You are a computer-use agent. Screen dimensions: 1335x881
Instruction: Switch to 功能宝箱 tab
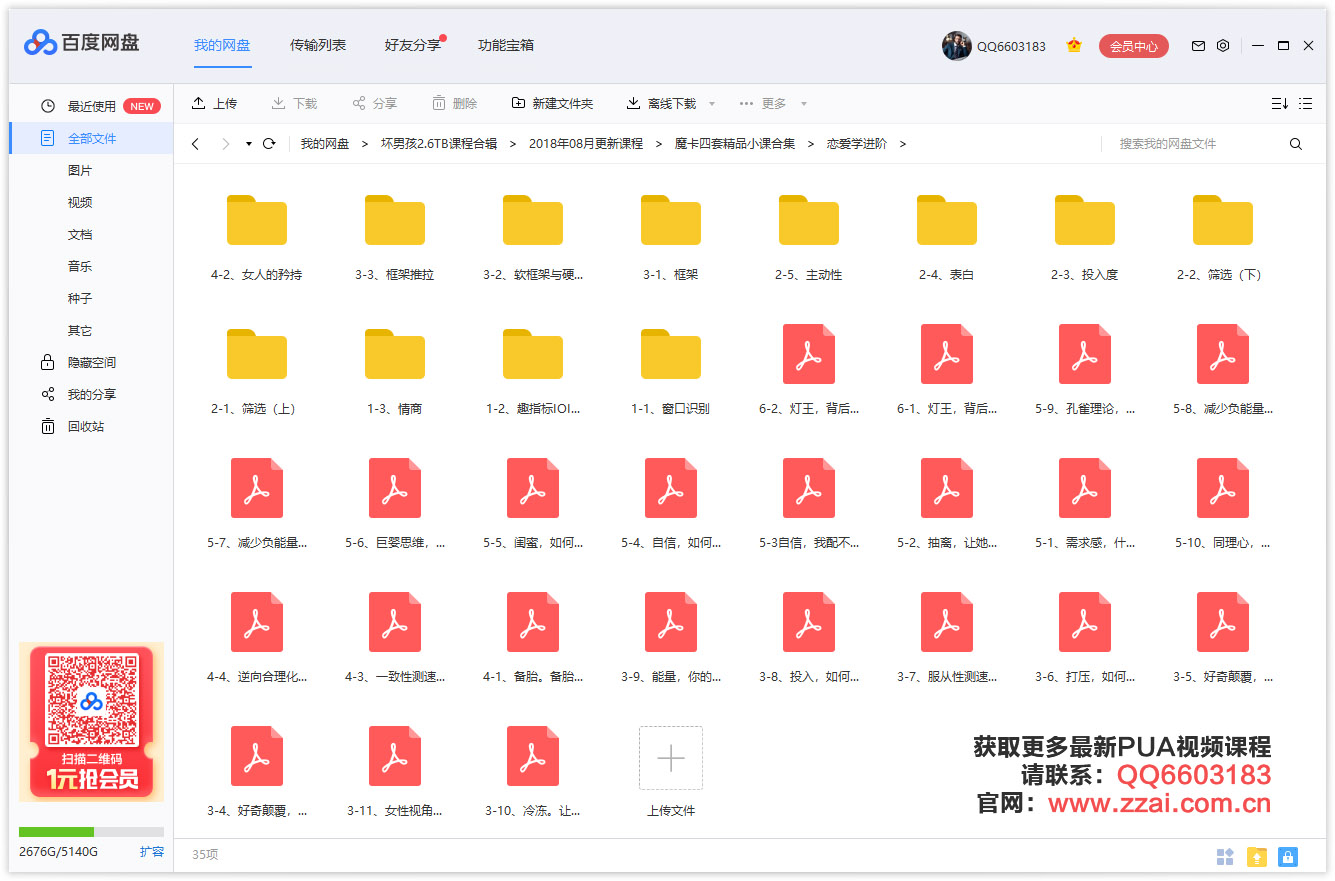click(x=506, y=45)
